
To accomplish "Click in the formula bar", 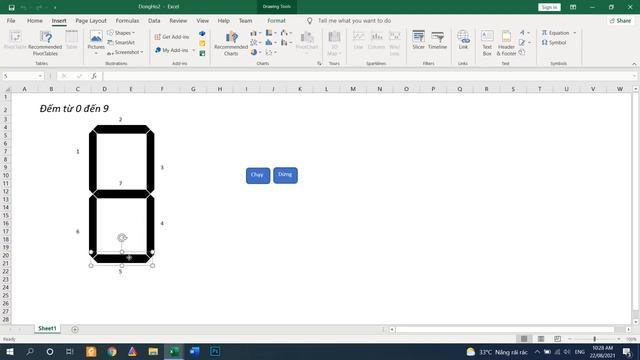I will click(x=369, y=76).
